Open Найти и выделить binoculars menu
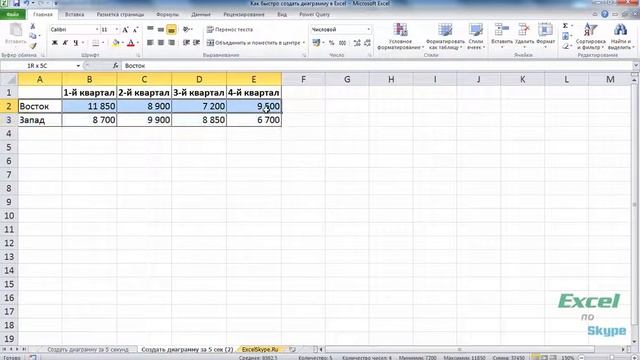 point(620,36)
